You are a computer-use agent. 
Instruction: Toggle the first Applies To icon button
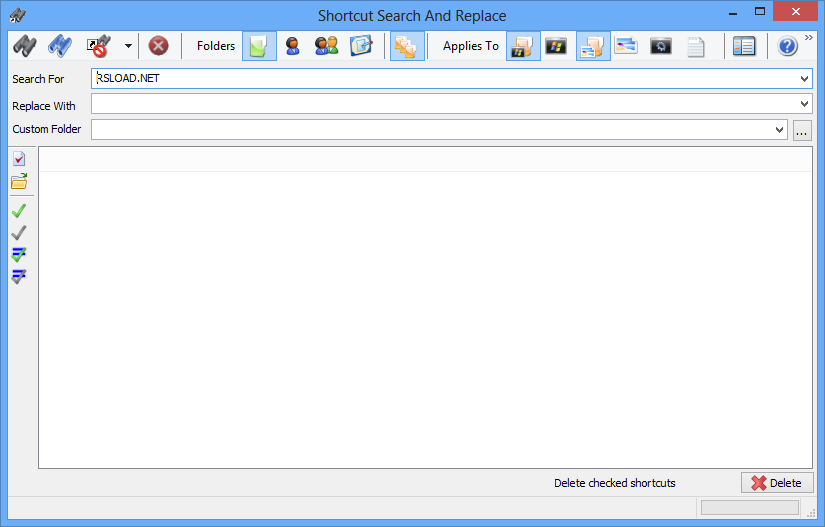tap(523, 46)
